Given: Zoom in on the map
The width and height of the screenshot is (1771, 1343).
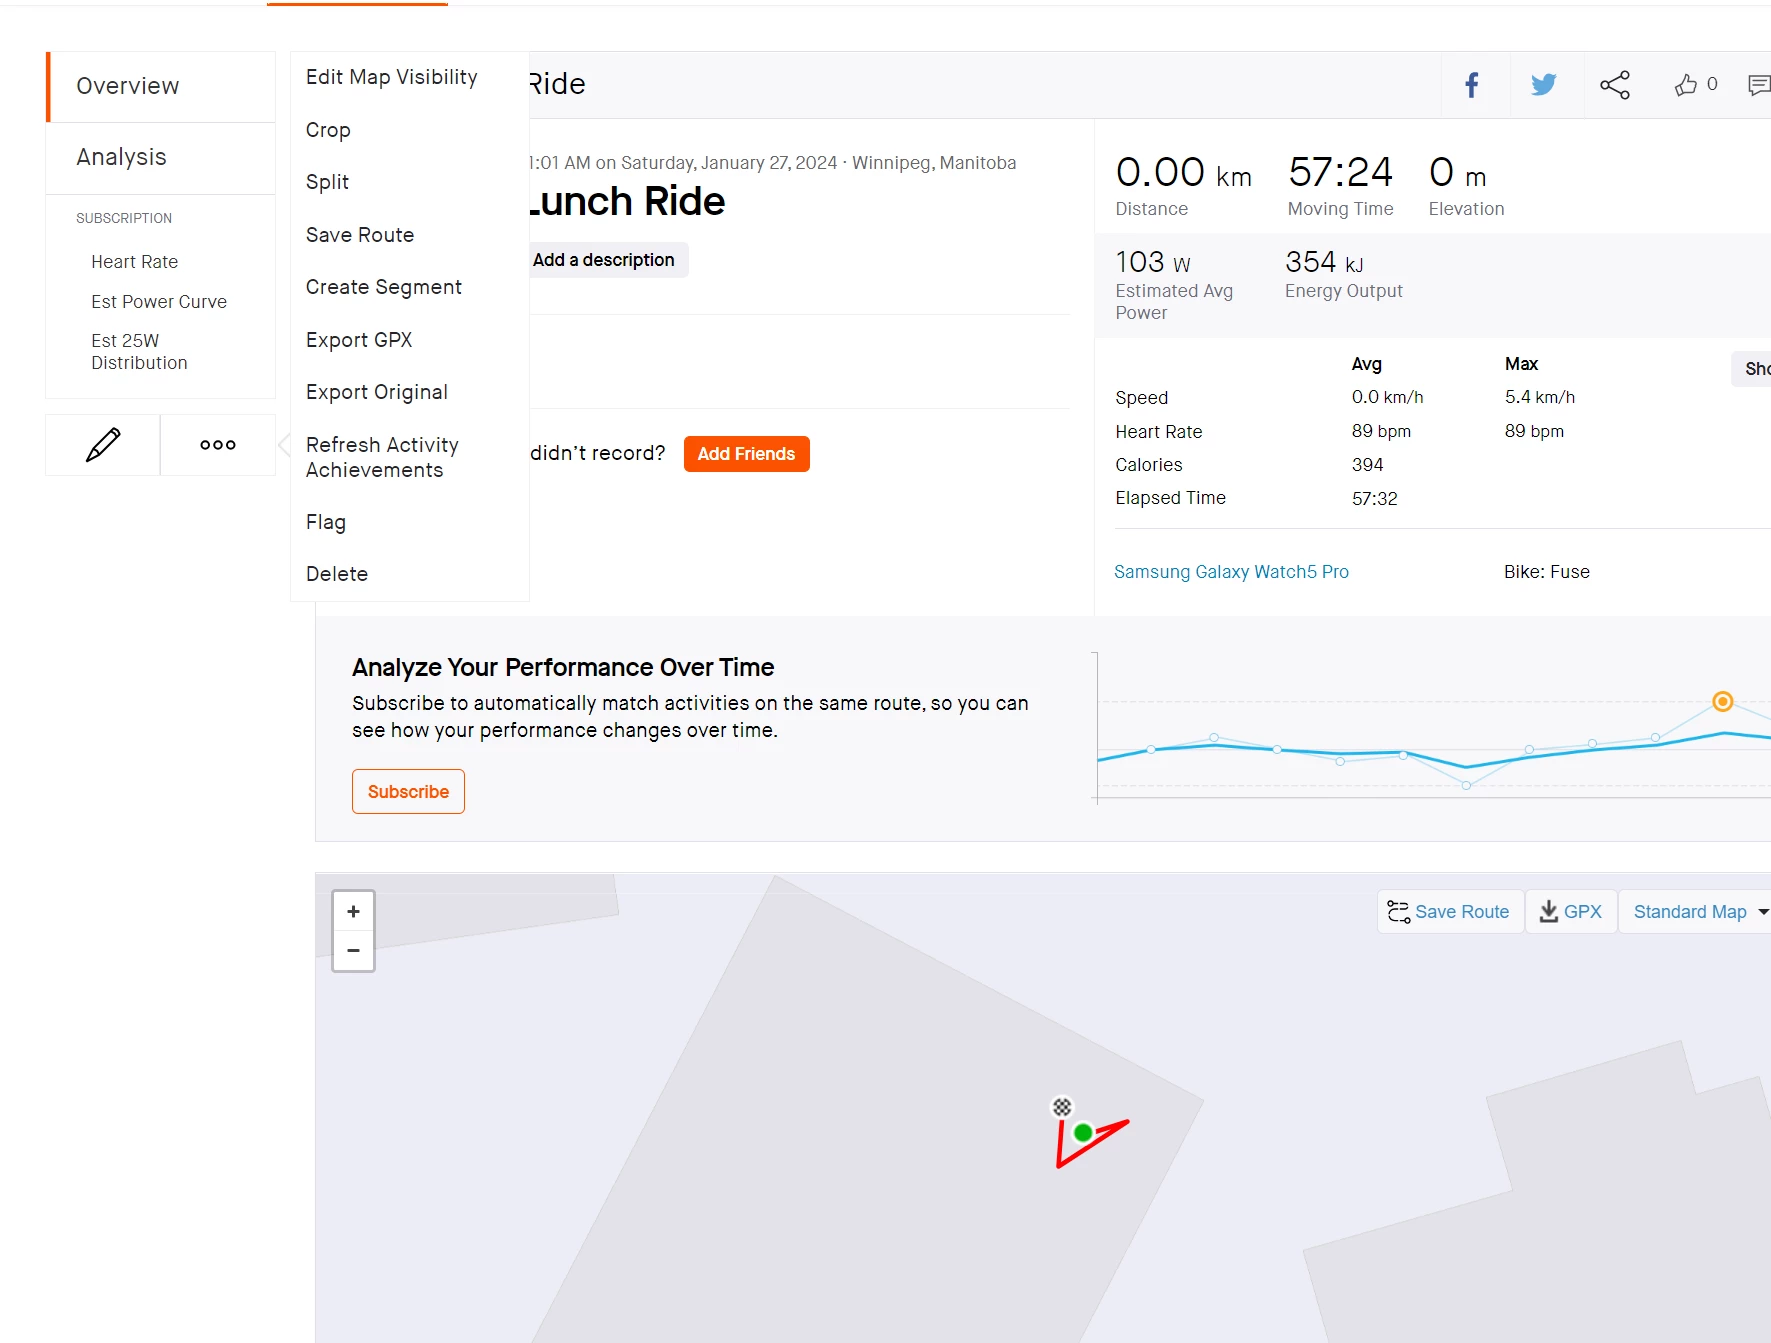Looking at the screenshot, I should (353, 911).
